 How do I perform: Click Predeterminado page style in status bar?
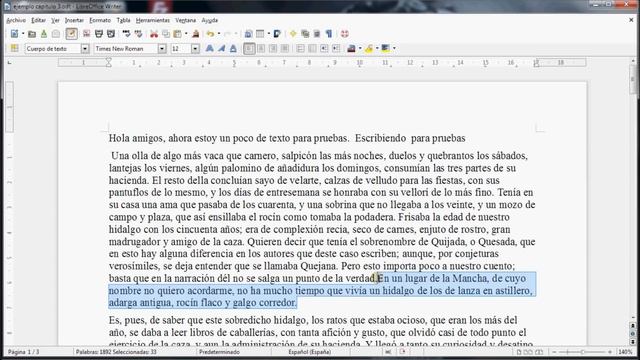tap(219, 352)
